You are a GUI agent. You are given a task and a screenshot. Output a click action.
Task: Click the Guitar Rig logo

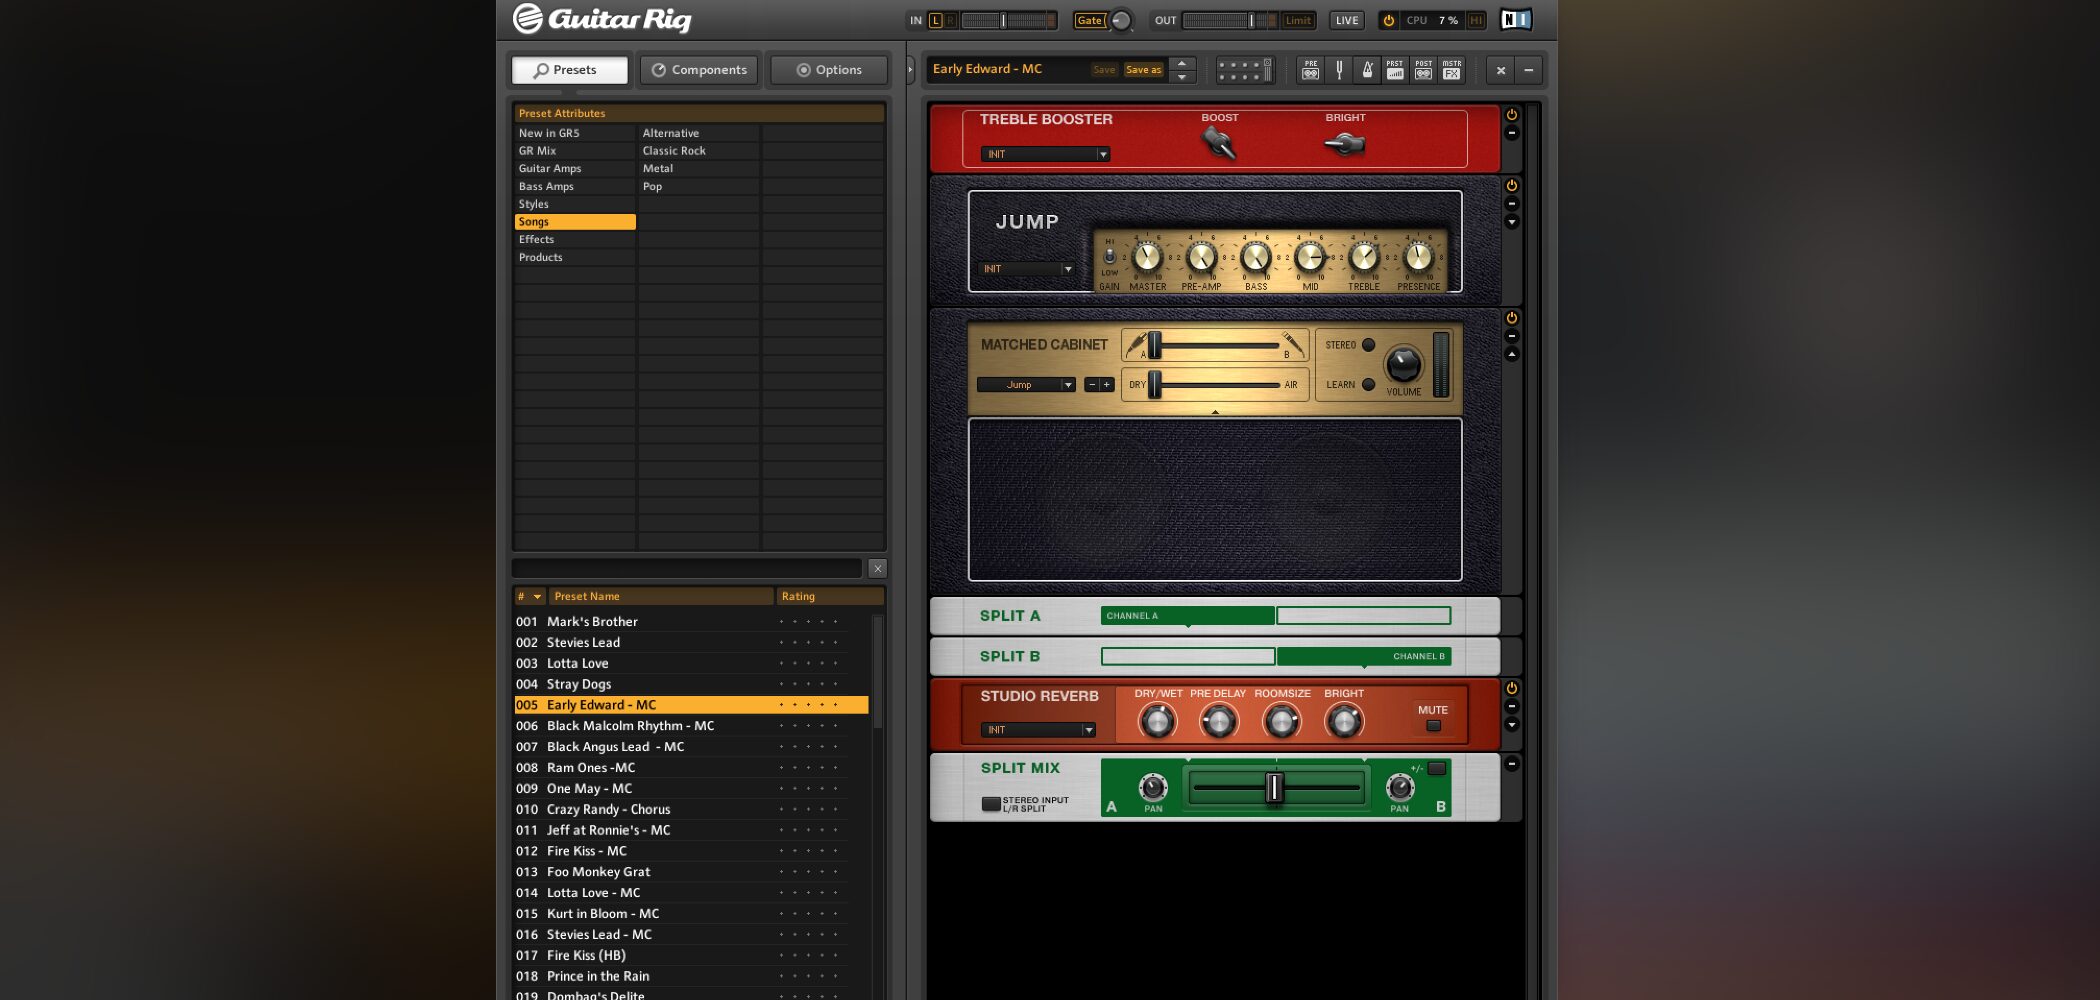602,19
